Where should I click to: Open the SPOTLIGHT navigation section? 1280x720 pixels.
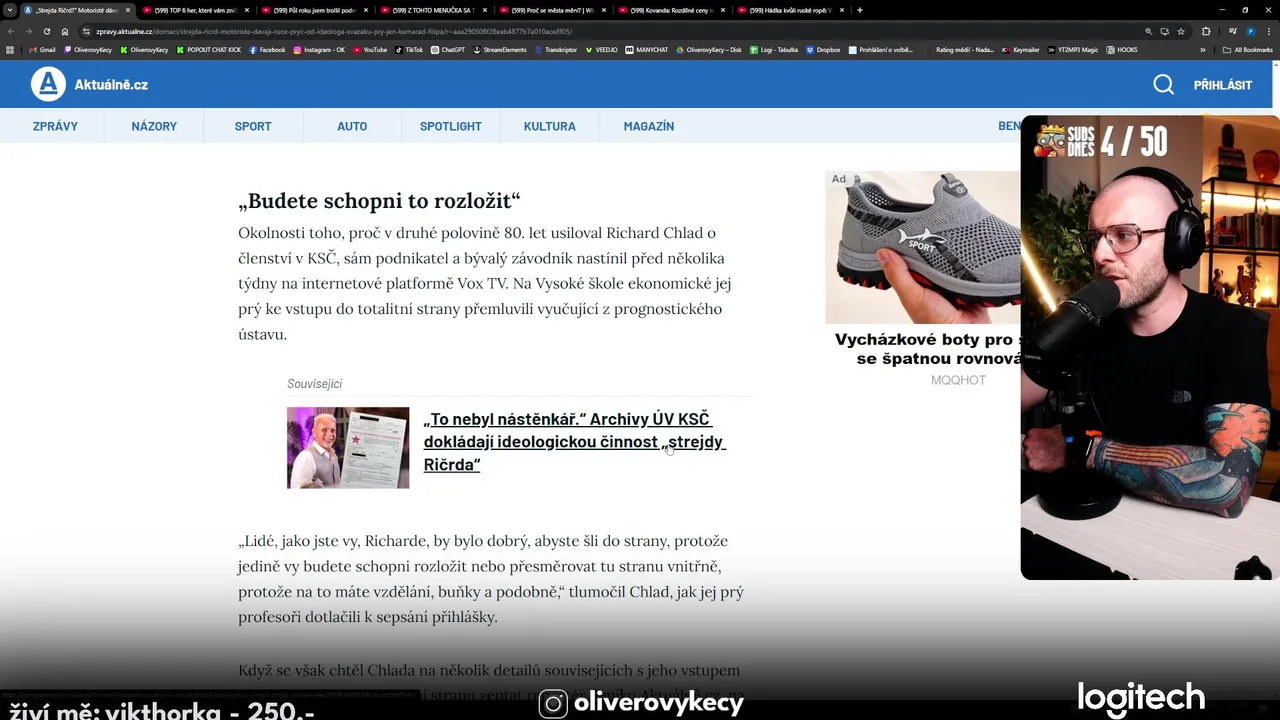[x=451, y=126]
